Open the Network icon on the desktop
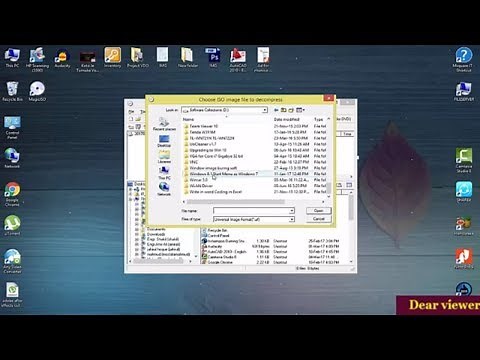 click(12, 158)
